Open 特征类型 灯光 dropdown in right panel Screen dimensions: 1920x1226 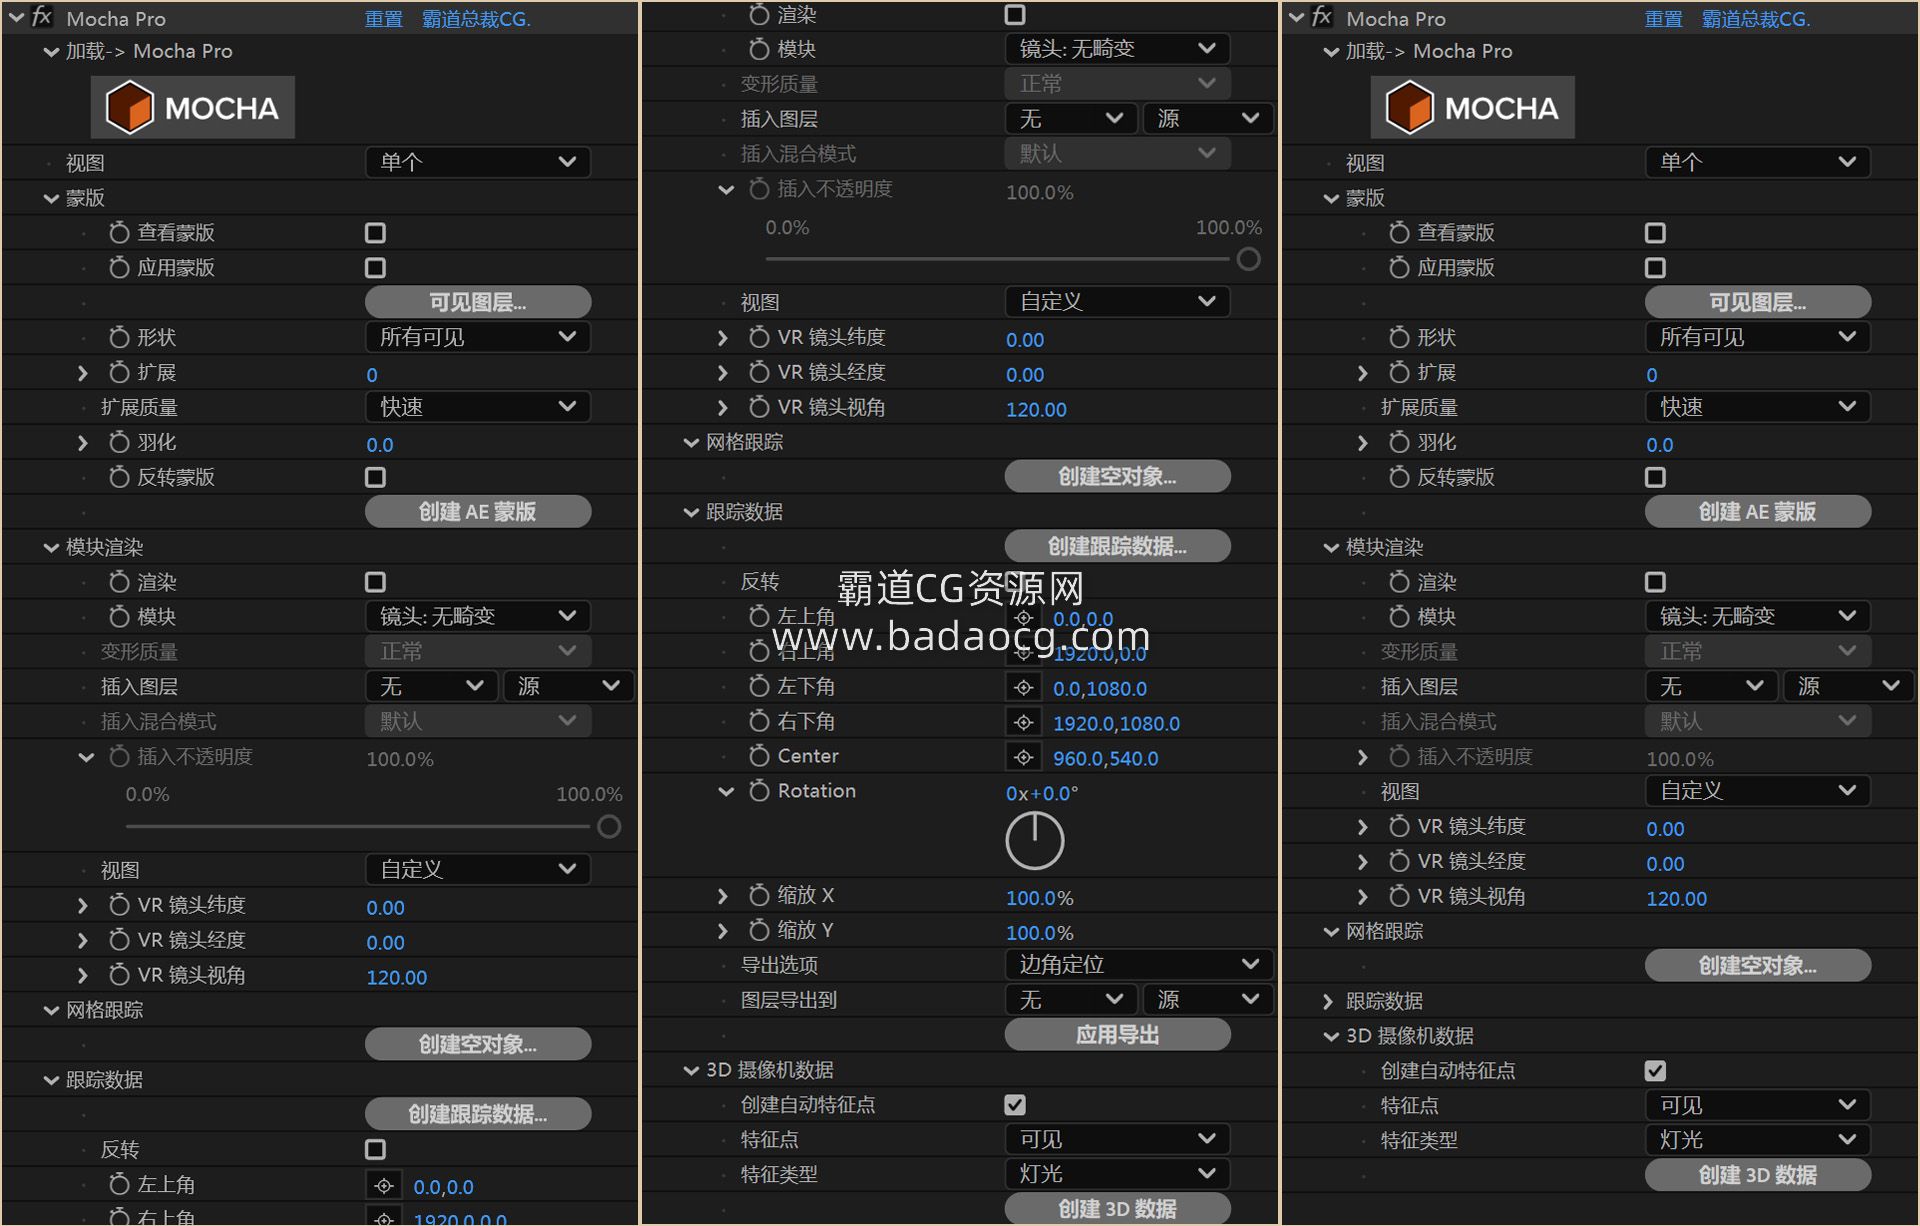(x=1756, y=1139)
